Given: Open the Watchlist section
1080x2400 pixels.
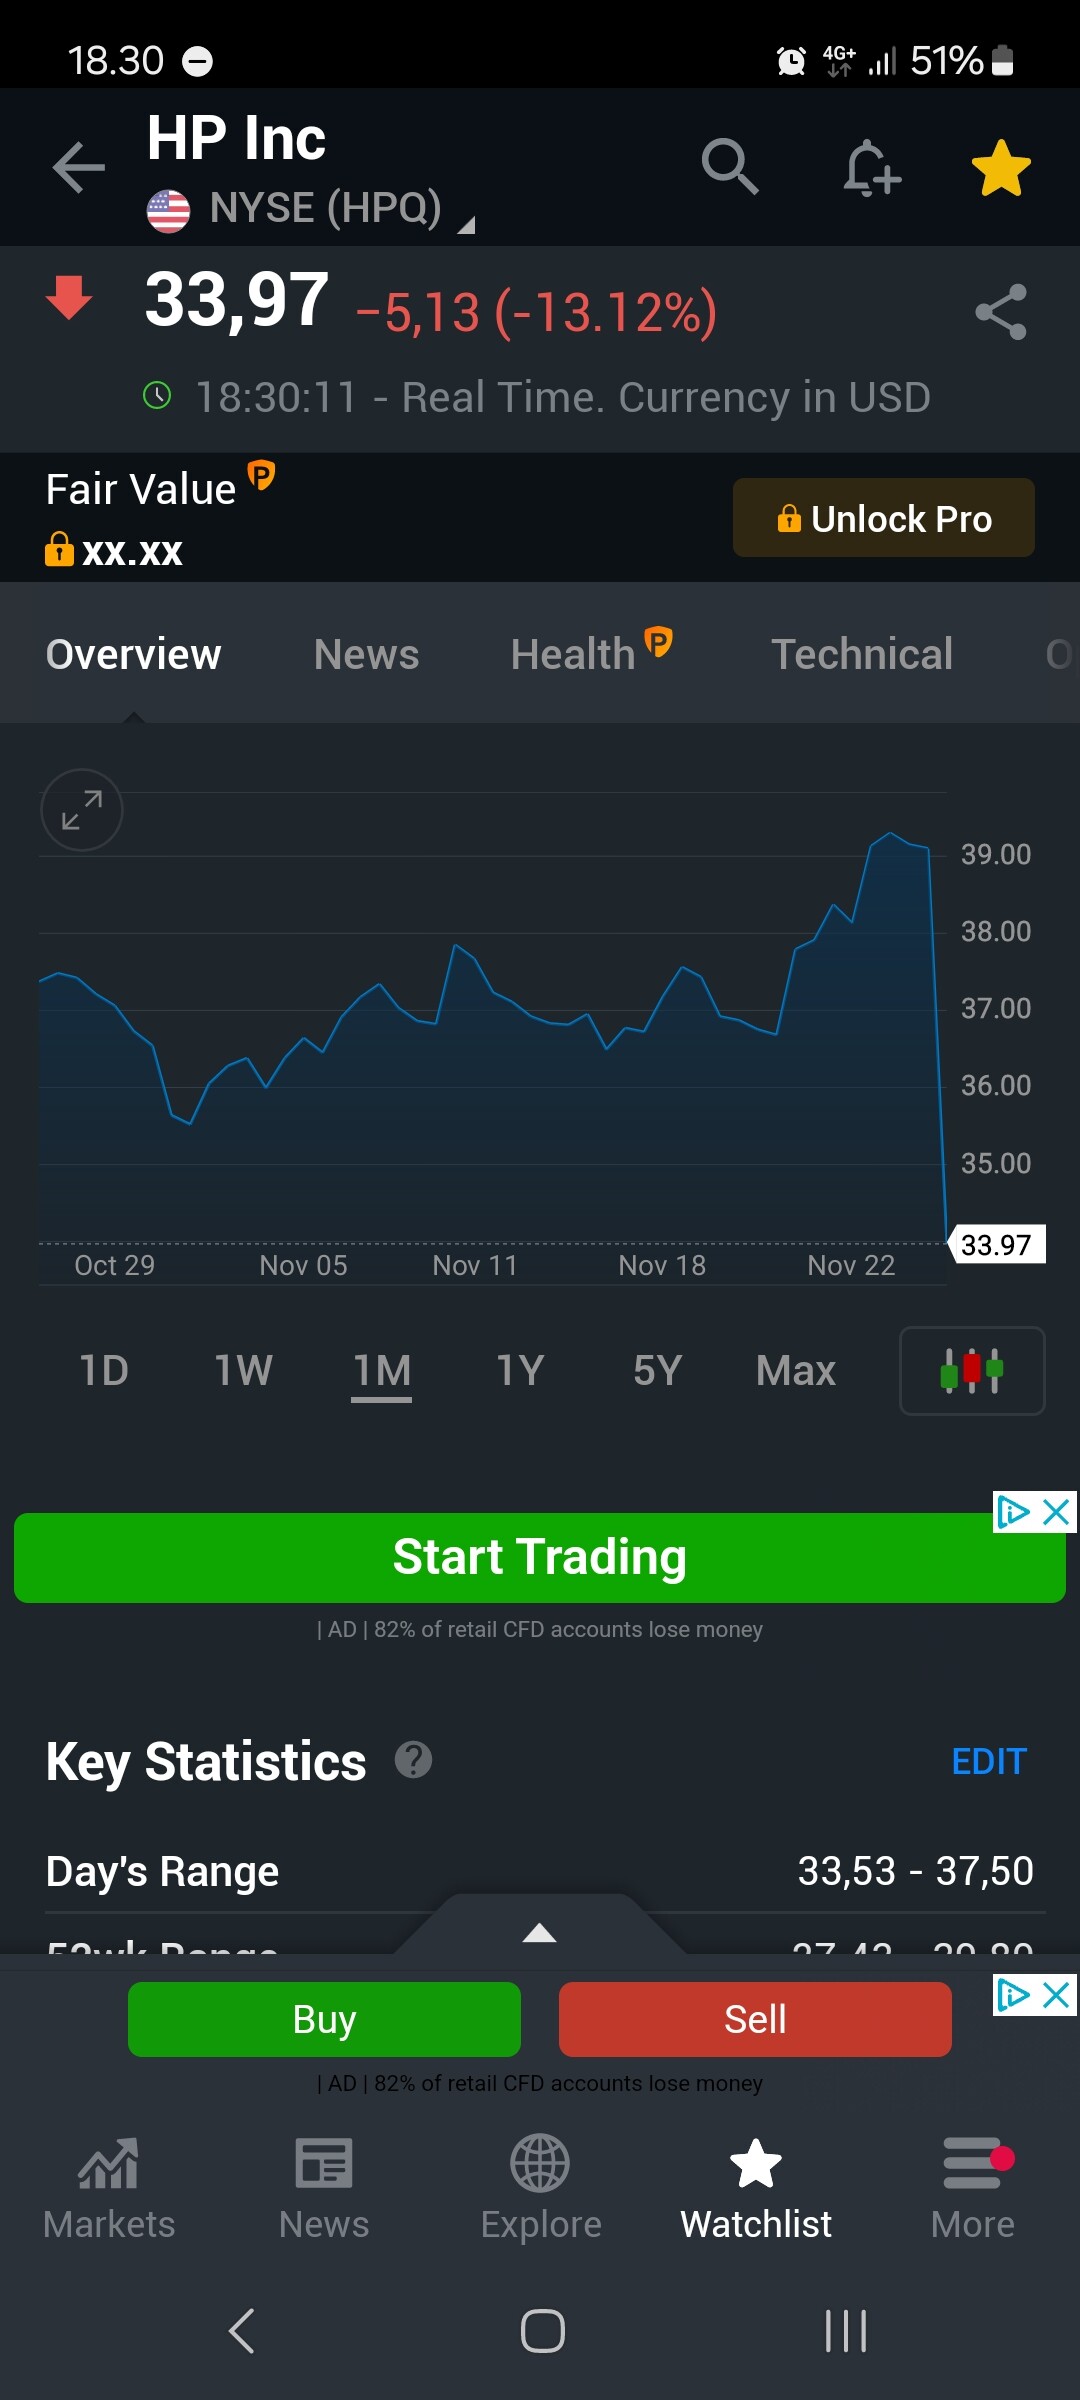Looking at the screenshot, I should 756,2188.
